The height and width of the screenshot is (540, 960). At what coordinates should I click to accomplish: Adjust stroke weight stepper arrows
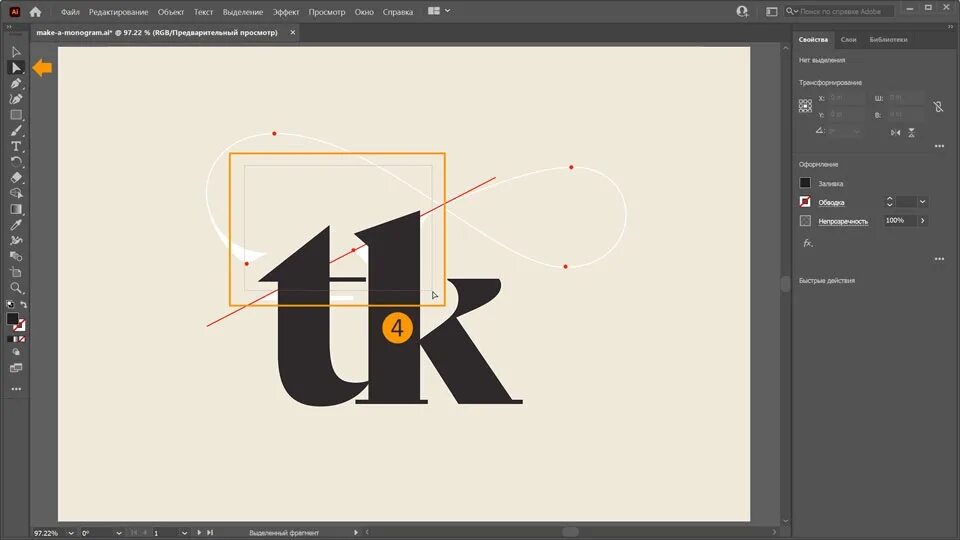[889, 201]
